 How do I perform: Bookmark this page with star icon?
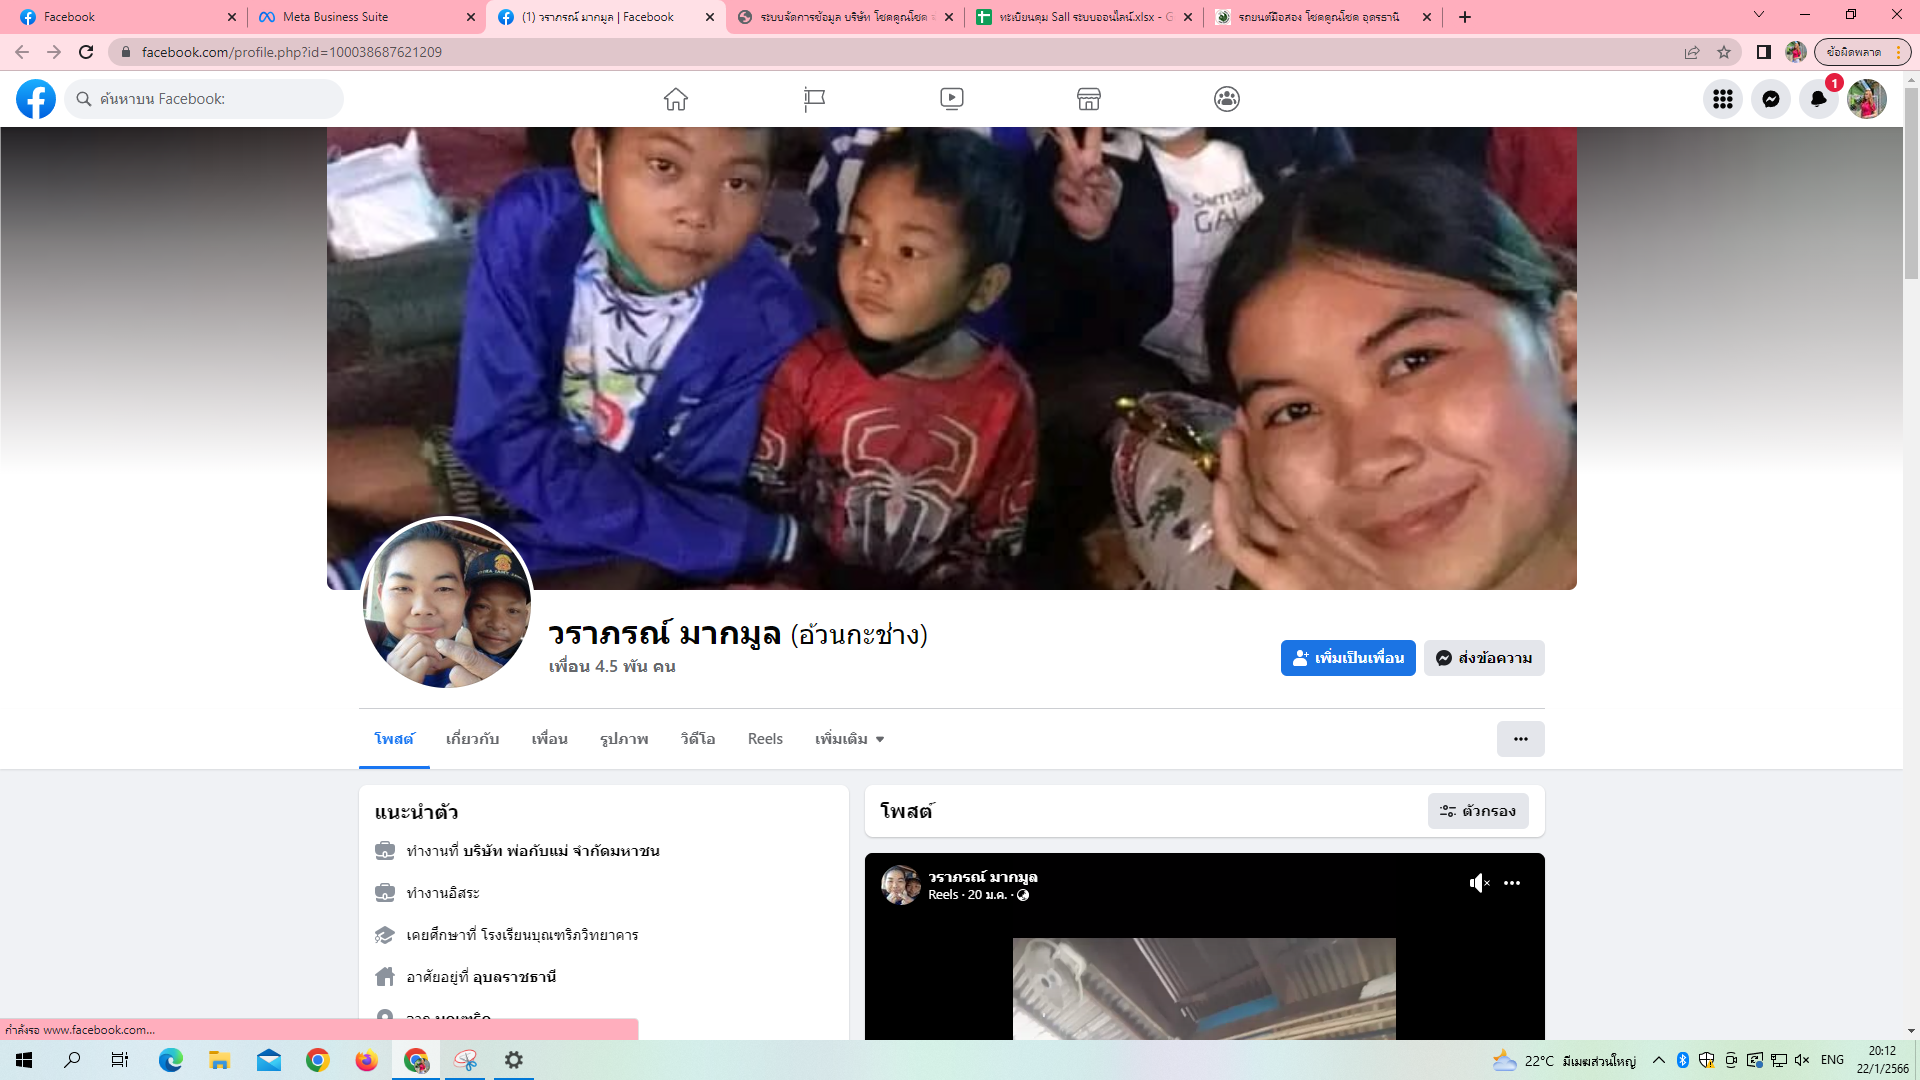pyautogui.click(x=1724, y=52)
